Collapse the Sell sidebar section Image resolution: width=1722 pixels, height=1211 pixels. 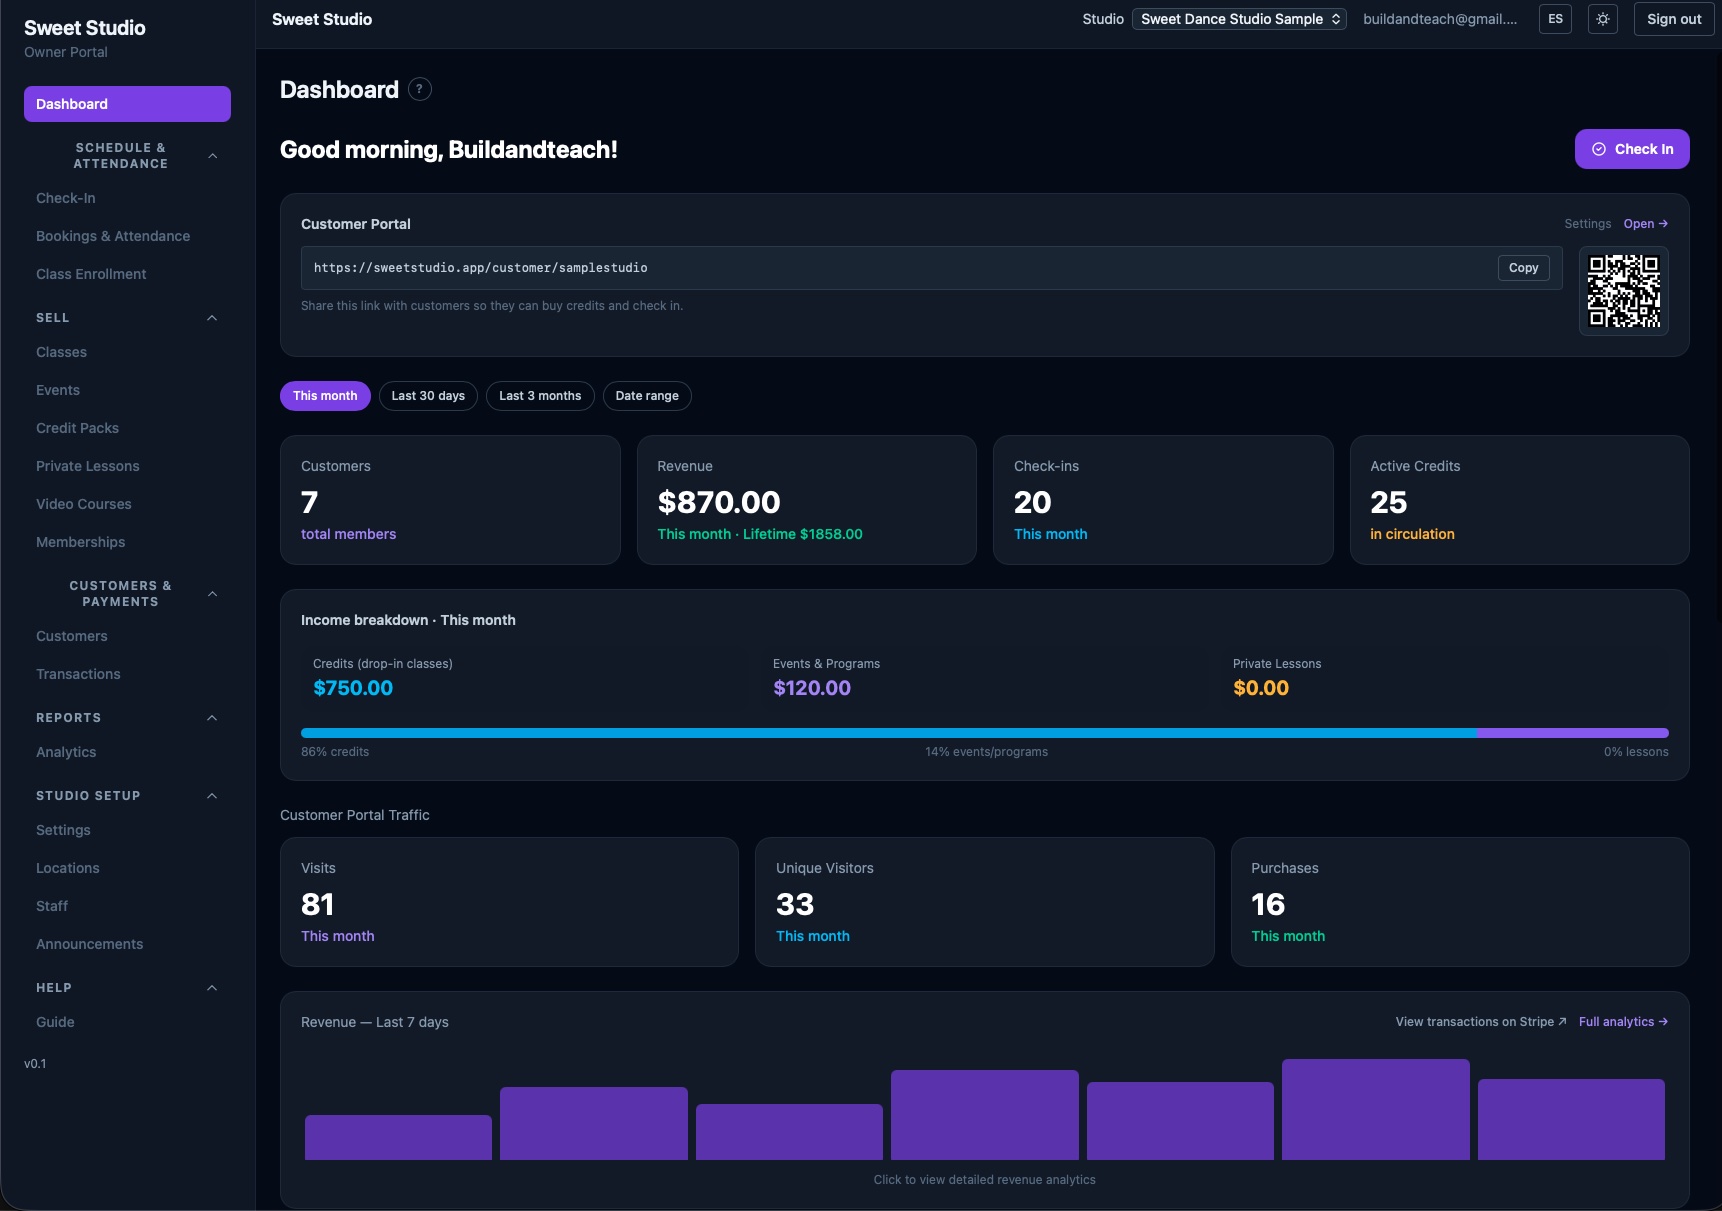(212, 318)
